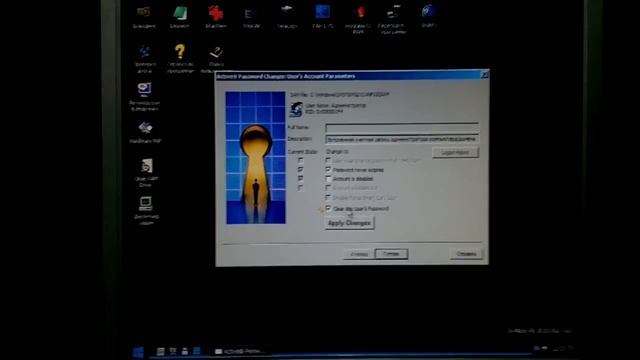This screenshot has height=360, width=640.
Task: Open the green notebook desktop icon
Action: tap(180, 13)
